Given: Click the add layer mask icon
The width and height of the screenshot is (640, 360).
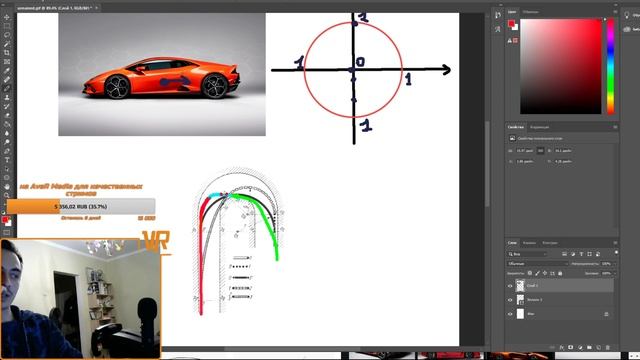Looking at the screenshot, I should [x=571, y=347].
